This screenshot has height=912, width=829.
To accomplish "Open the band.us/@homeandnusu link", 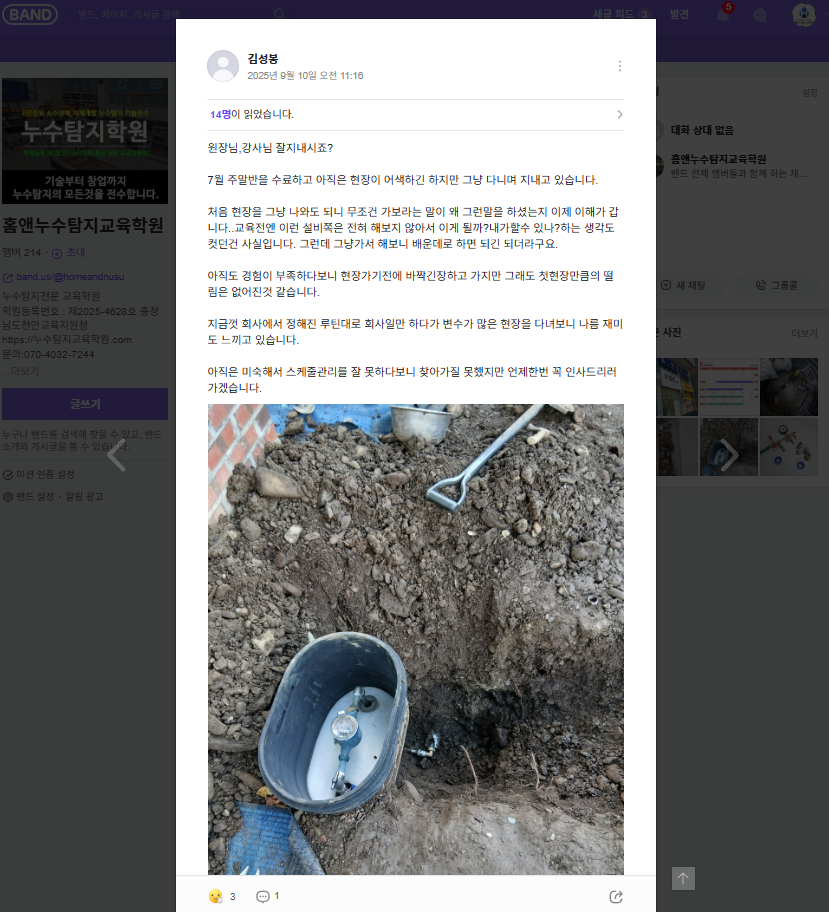I will click(x=70, y=277).
